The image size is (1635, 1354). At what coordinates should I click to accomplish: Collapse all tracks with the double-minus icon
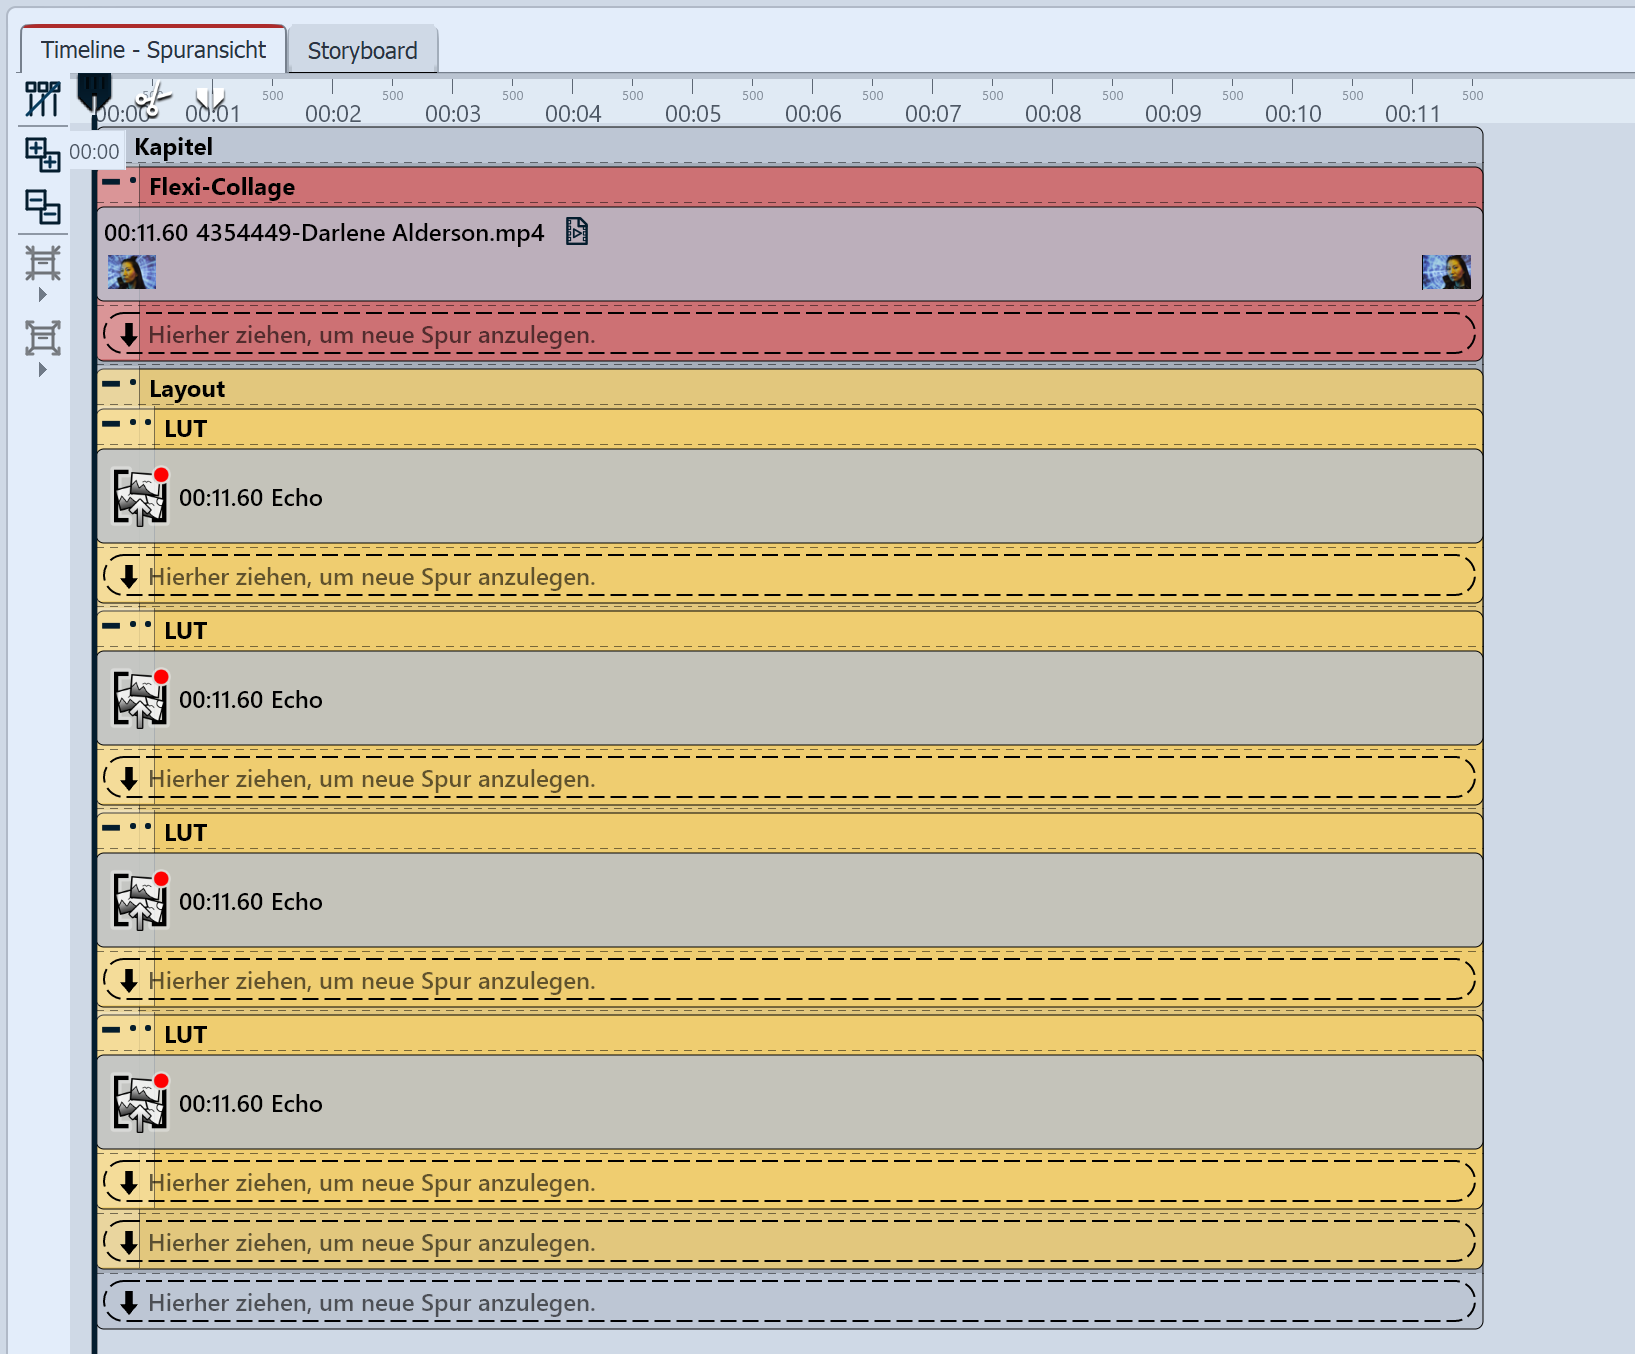point(42,207)
